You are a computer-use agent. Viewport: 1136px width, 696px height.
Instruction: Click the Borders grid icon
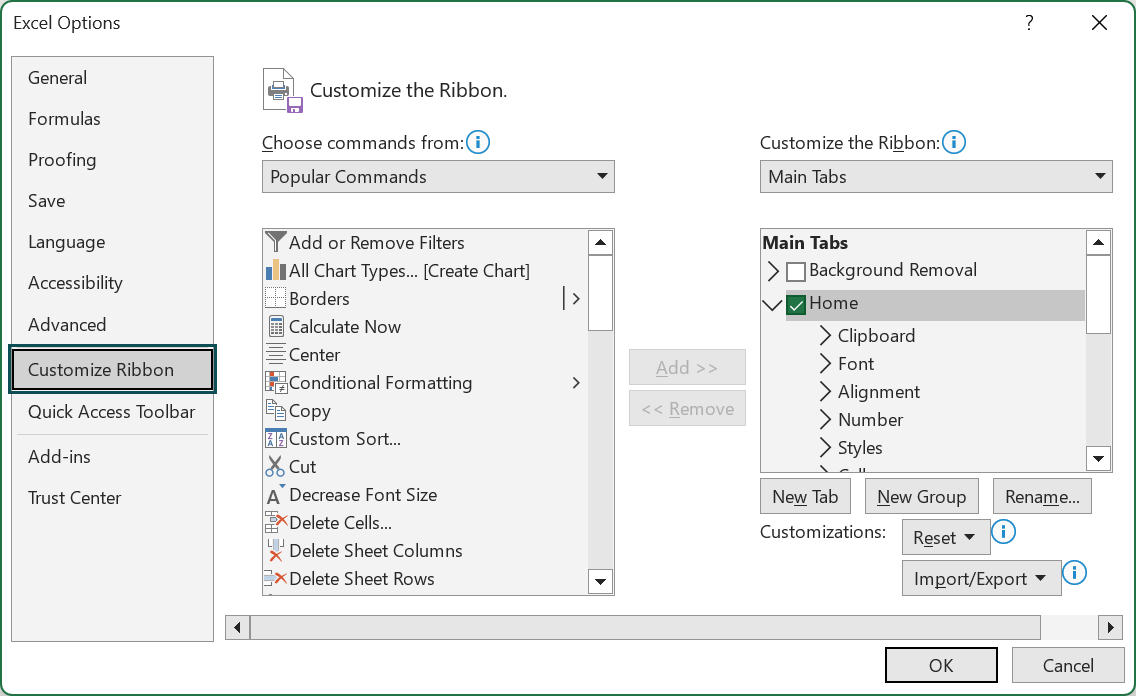tap(275, 298)
